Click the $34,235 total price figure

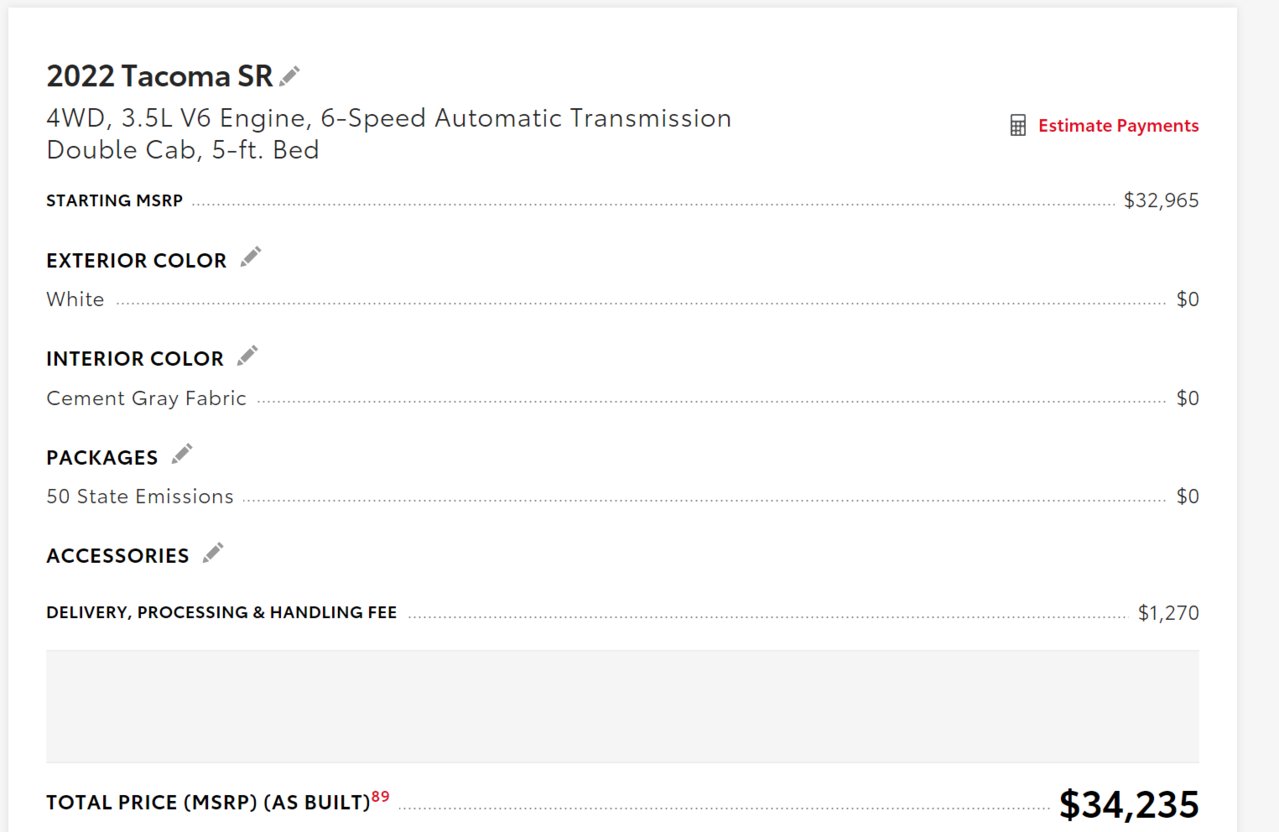[x=1129, y=804]
